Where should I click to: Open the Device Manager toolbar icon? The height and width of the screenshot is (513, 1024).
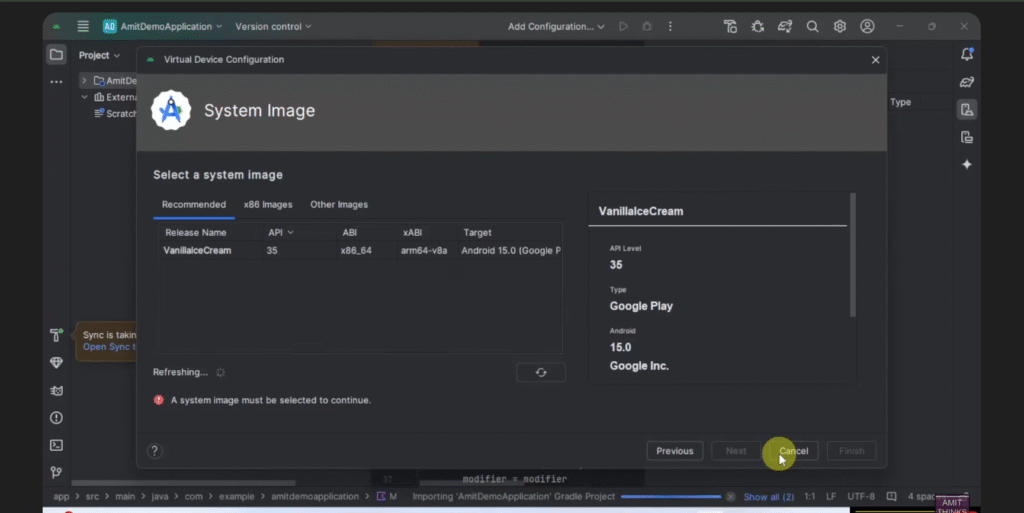click(x=730, y=26)
